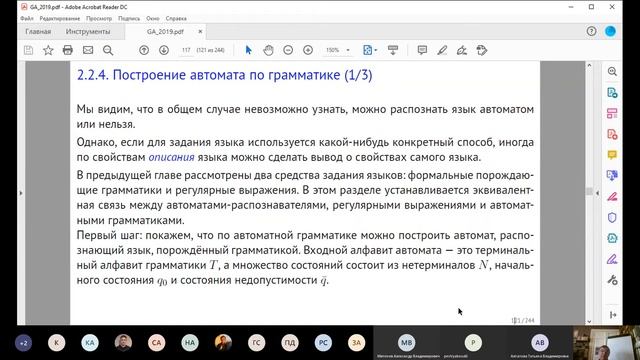640x360 pixels.
Task: Select participant avatar КА
Action: tap(90, 343)
